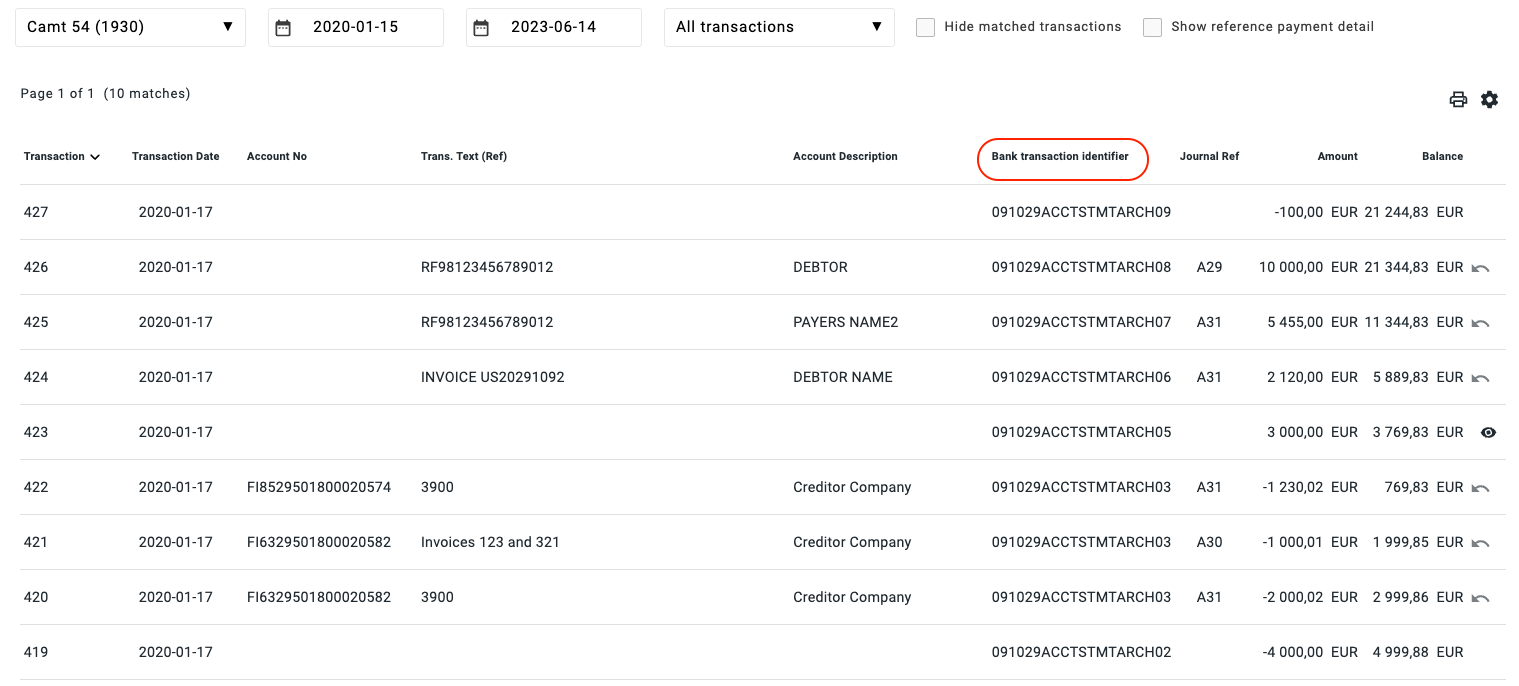Expand the All transactions filter dropdown

pyautogui.click(x=779, y=27)
